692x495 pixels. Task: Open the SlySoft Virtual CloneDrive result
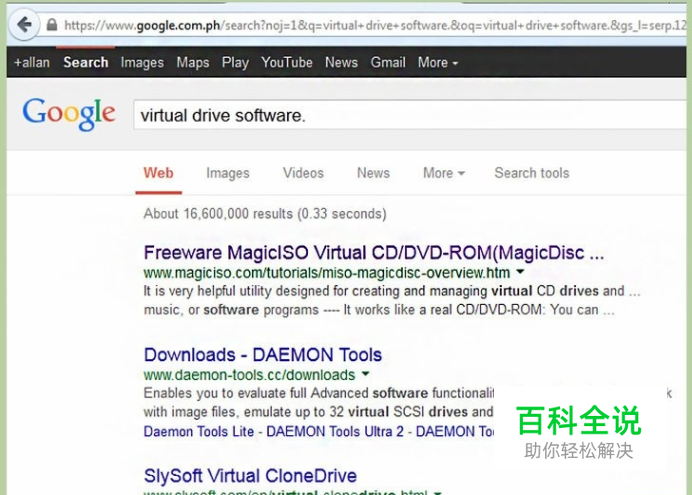coord(250,476)
